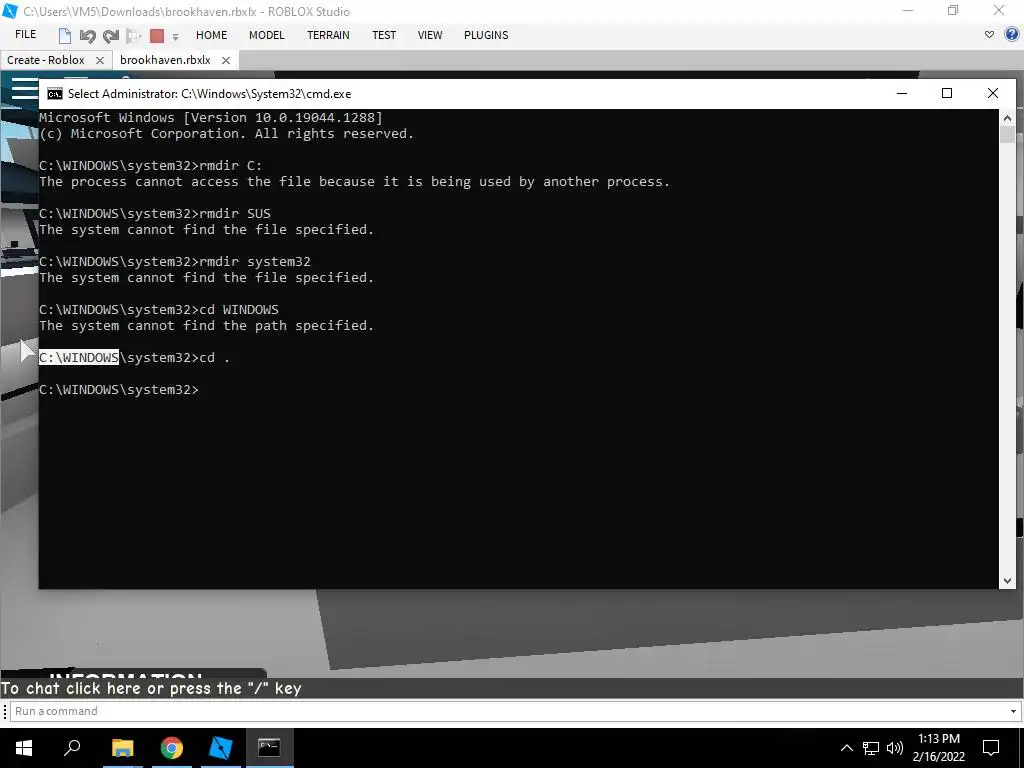Close the cmd.exe window
The image size is (1024, 768).
coord(993,93)
